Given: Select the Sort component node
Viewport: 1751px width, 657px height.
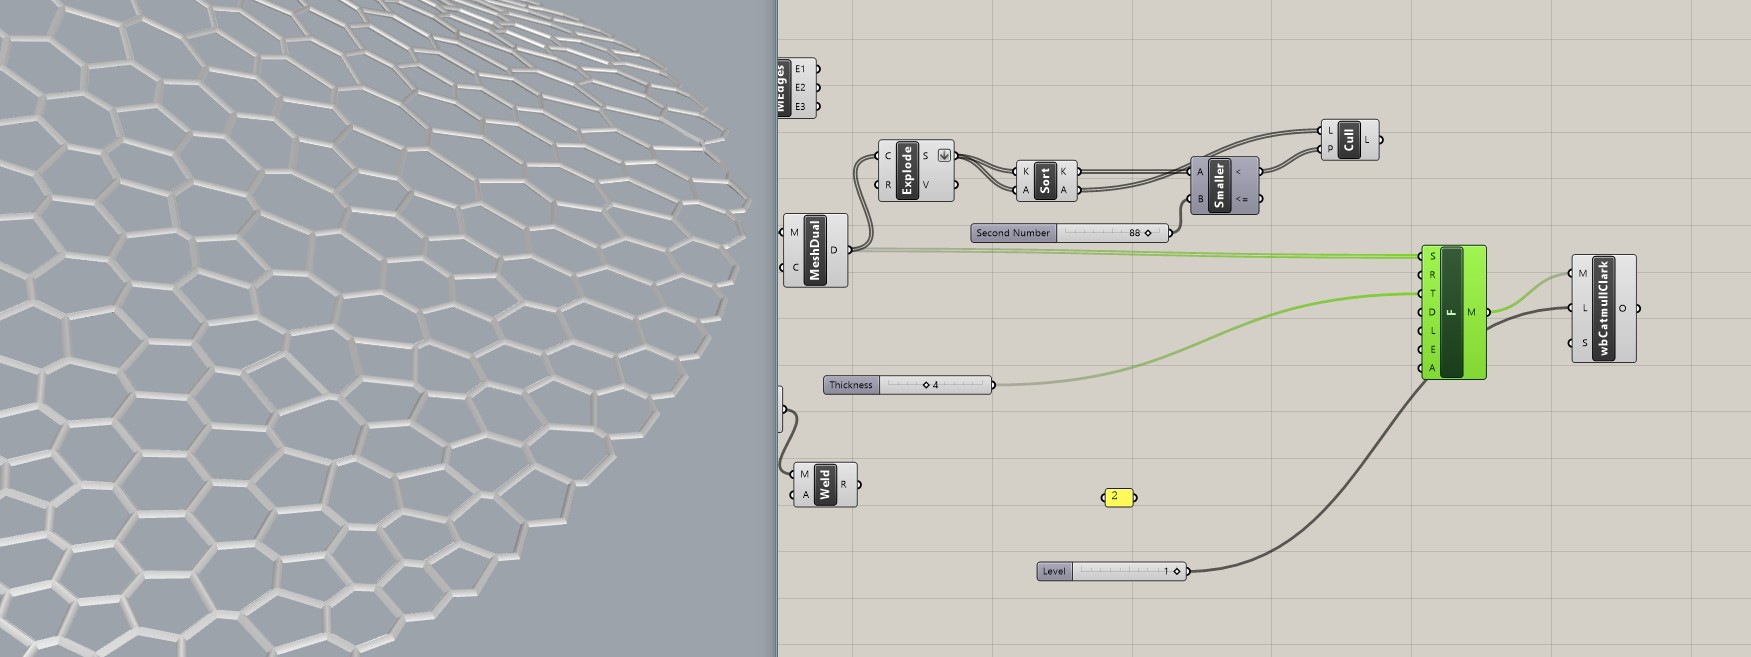Looking at the screenshot, I should coord(1045,181).
